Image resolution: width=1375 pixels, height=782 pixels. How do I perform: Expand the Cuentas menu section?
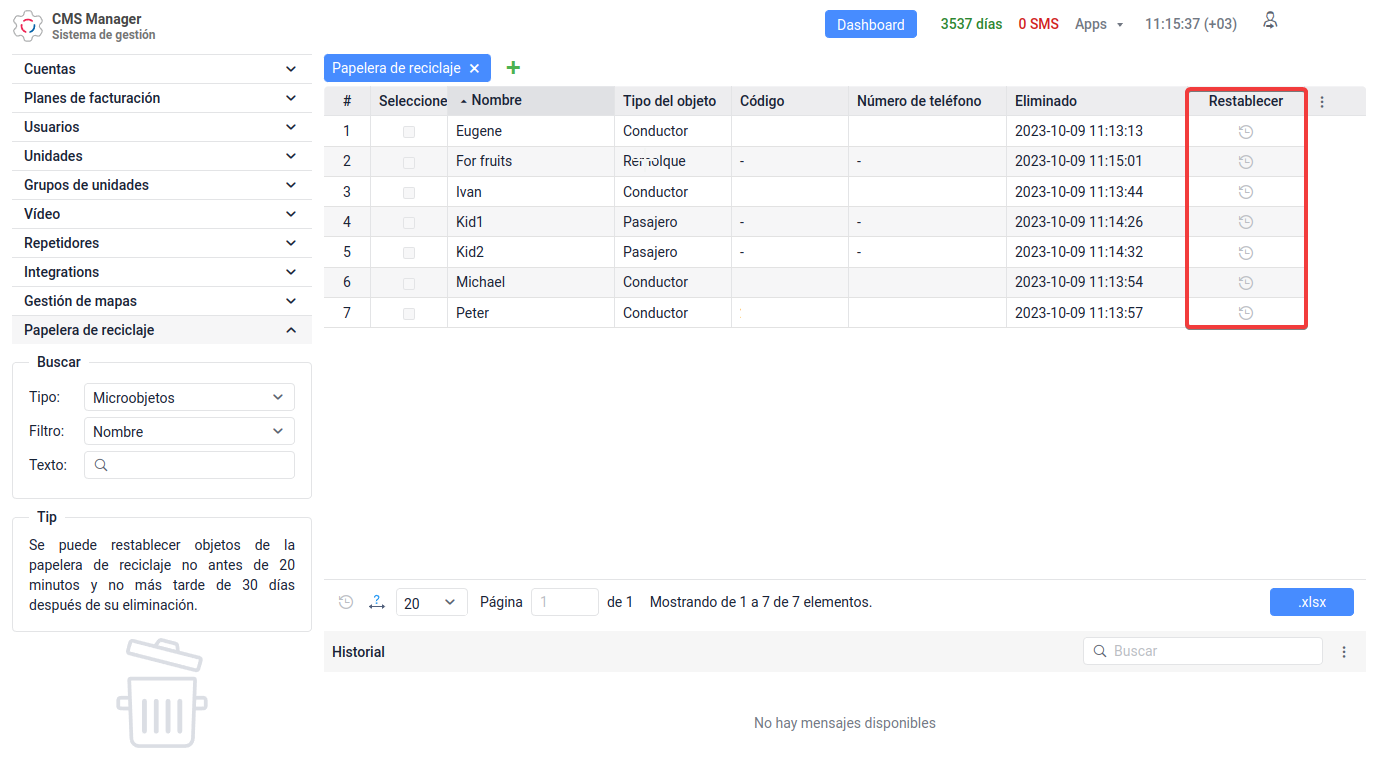(x=161, y=69)
